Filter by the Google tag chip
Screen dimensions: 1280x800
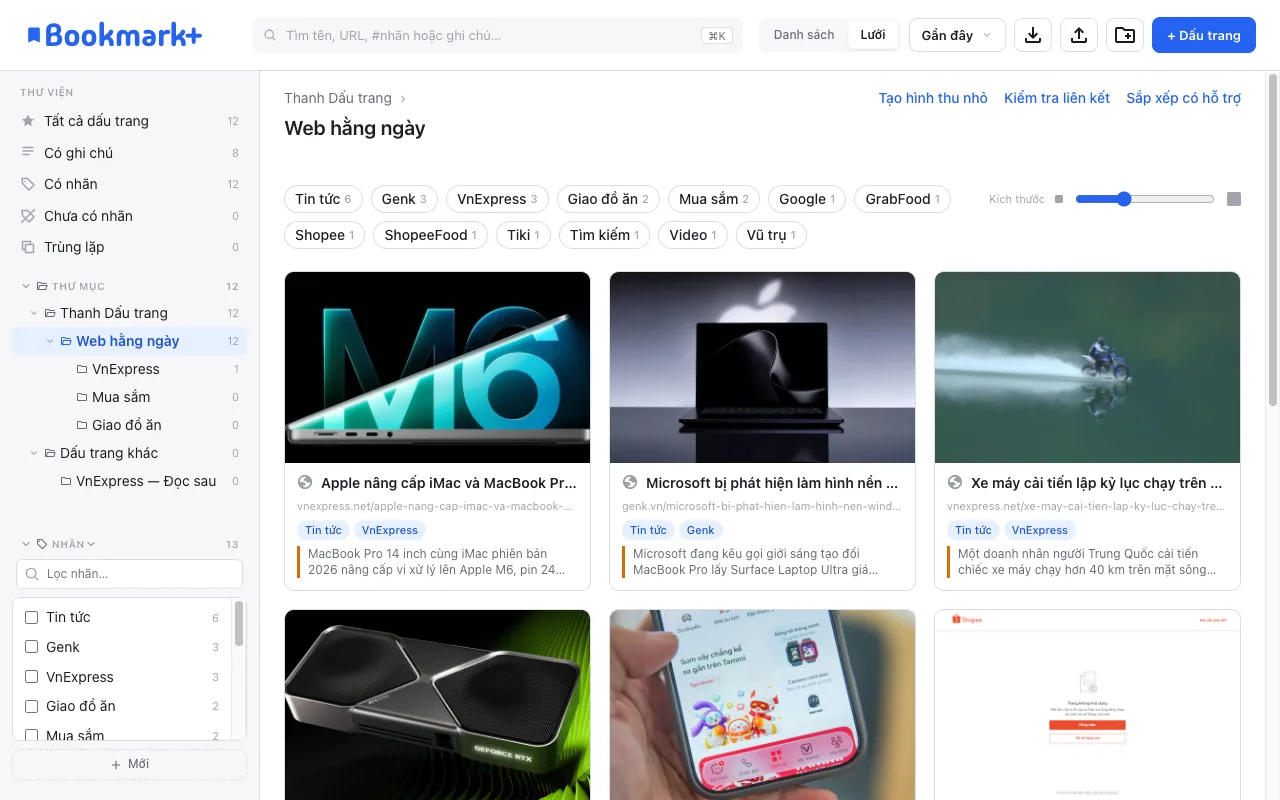tap(807, 199)
